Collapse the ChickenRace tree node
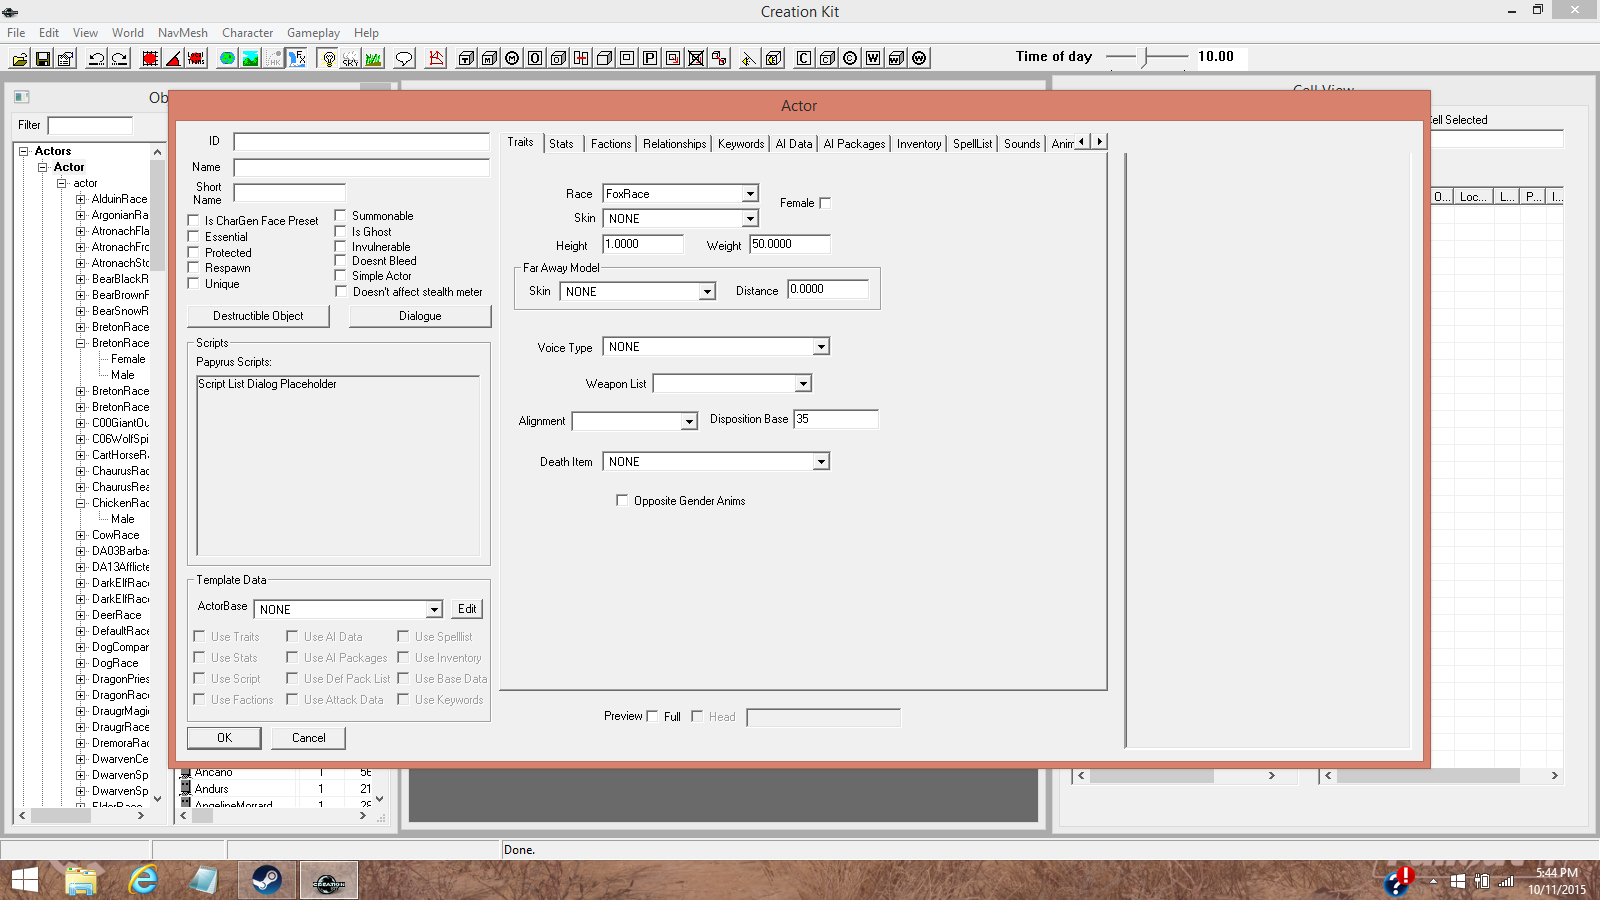This screenshot has height=900, width=1600. click(81, 503)
